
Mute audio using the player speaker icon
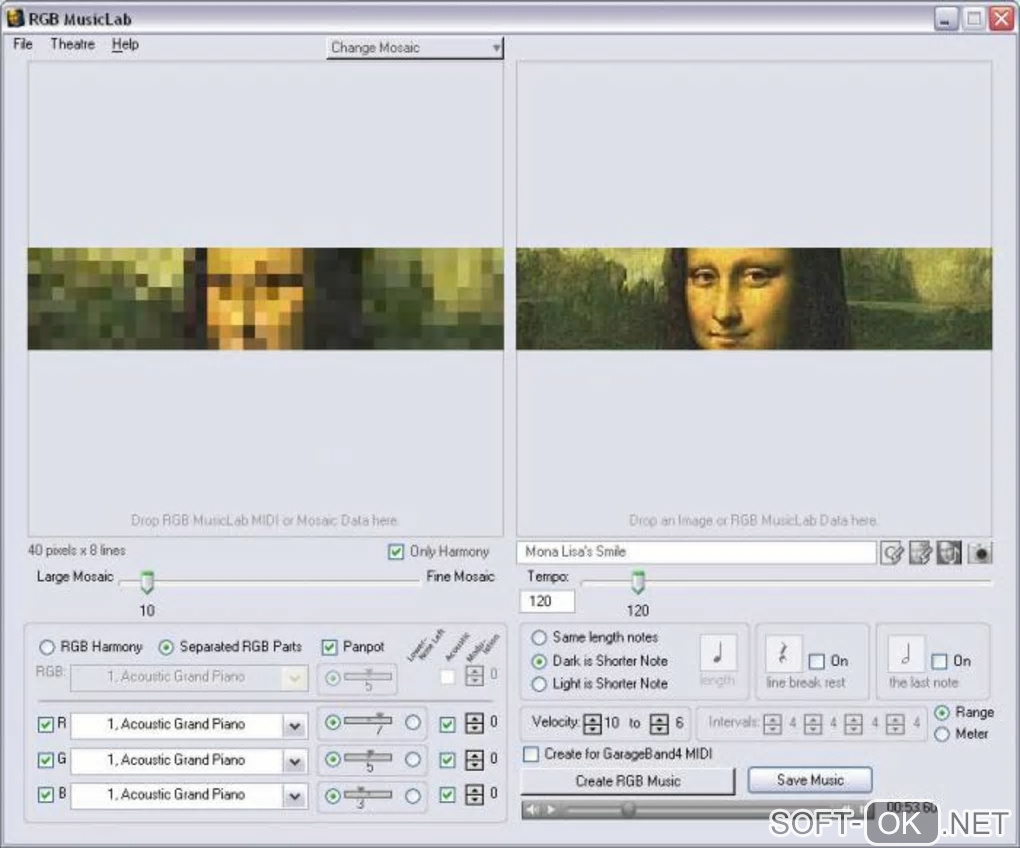pyautogui.click(x=531, y=810)
